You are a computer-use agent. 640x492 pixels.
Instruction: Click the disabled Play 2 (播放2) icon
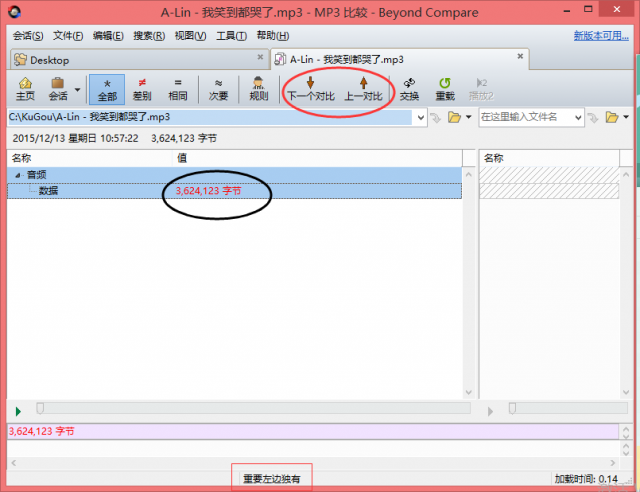coord(481,89)
